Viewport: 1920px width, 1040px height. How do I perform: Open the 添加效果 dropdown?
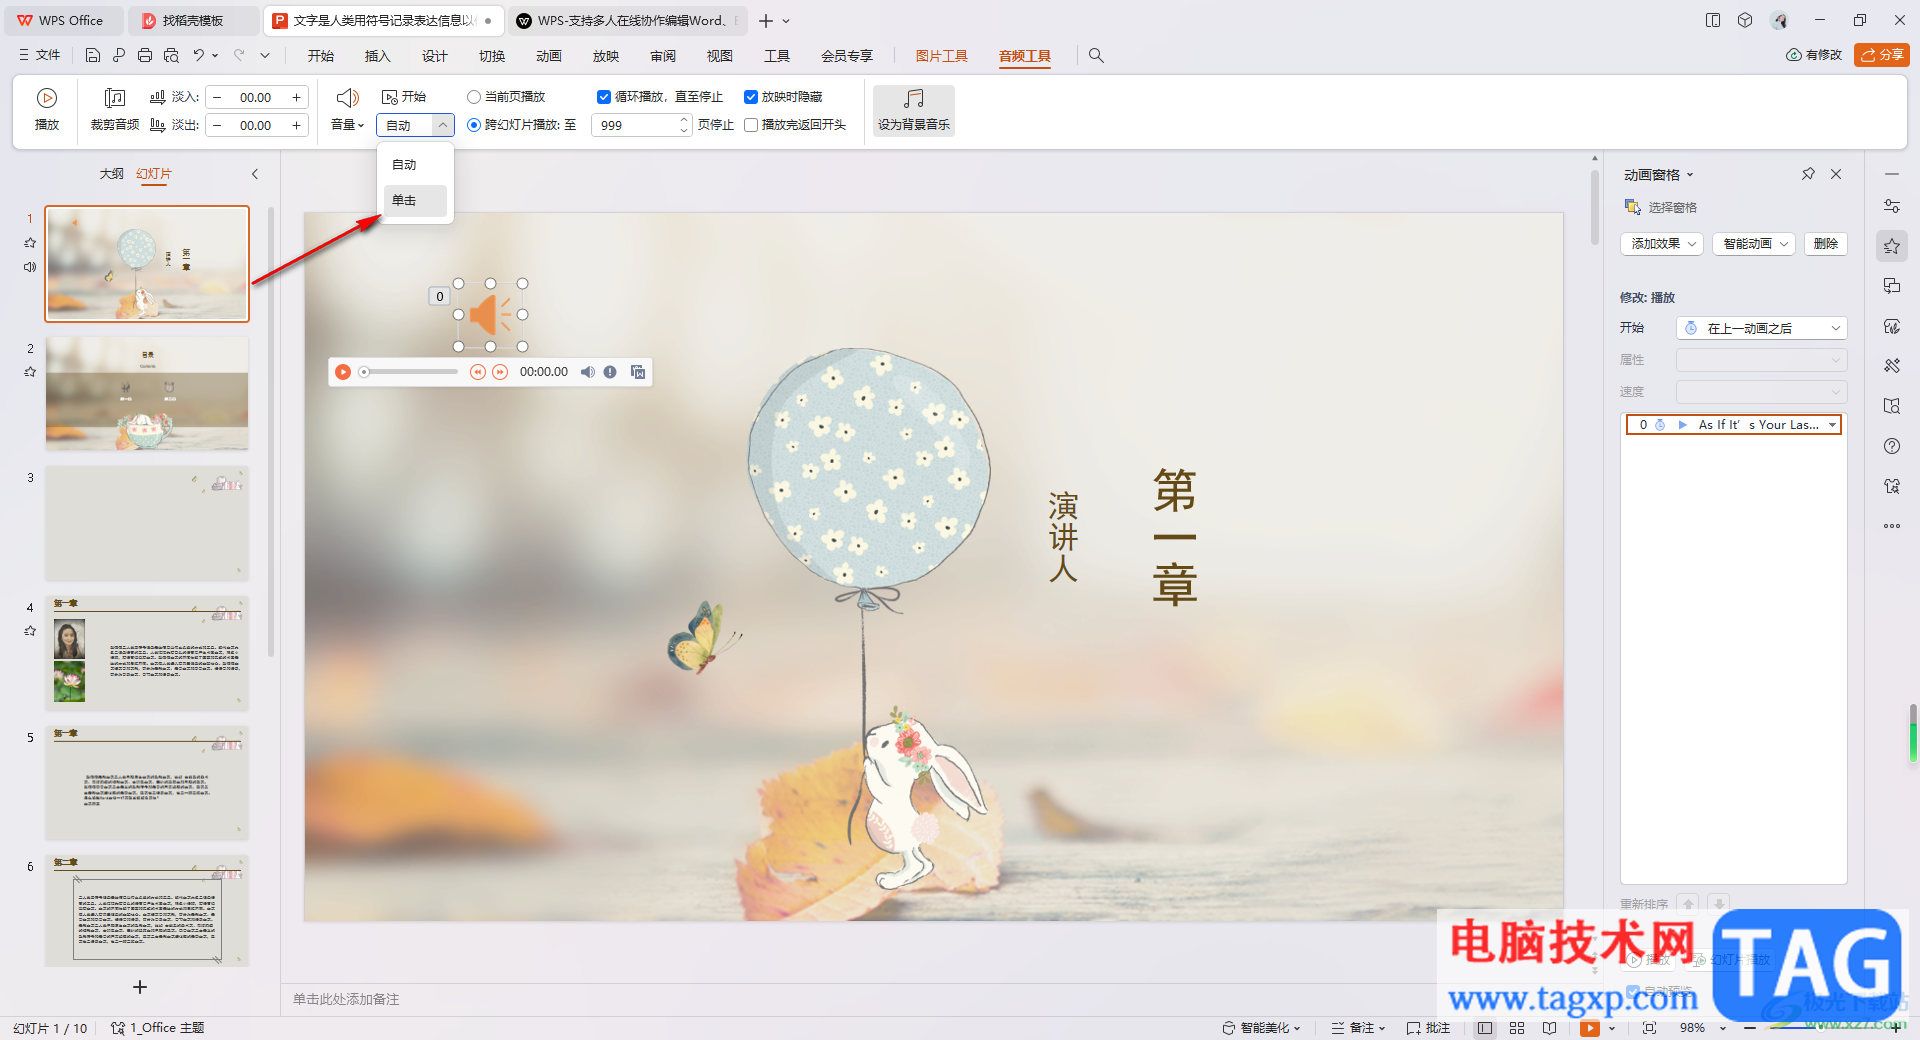click(1661, 244)
